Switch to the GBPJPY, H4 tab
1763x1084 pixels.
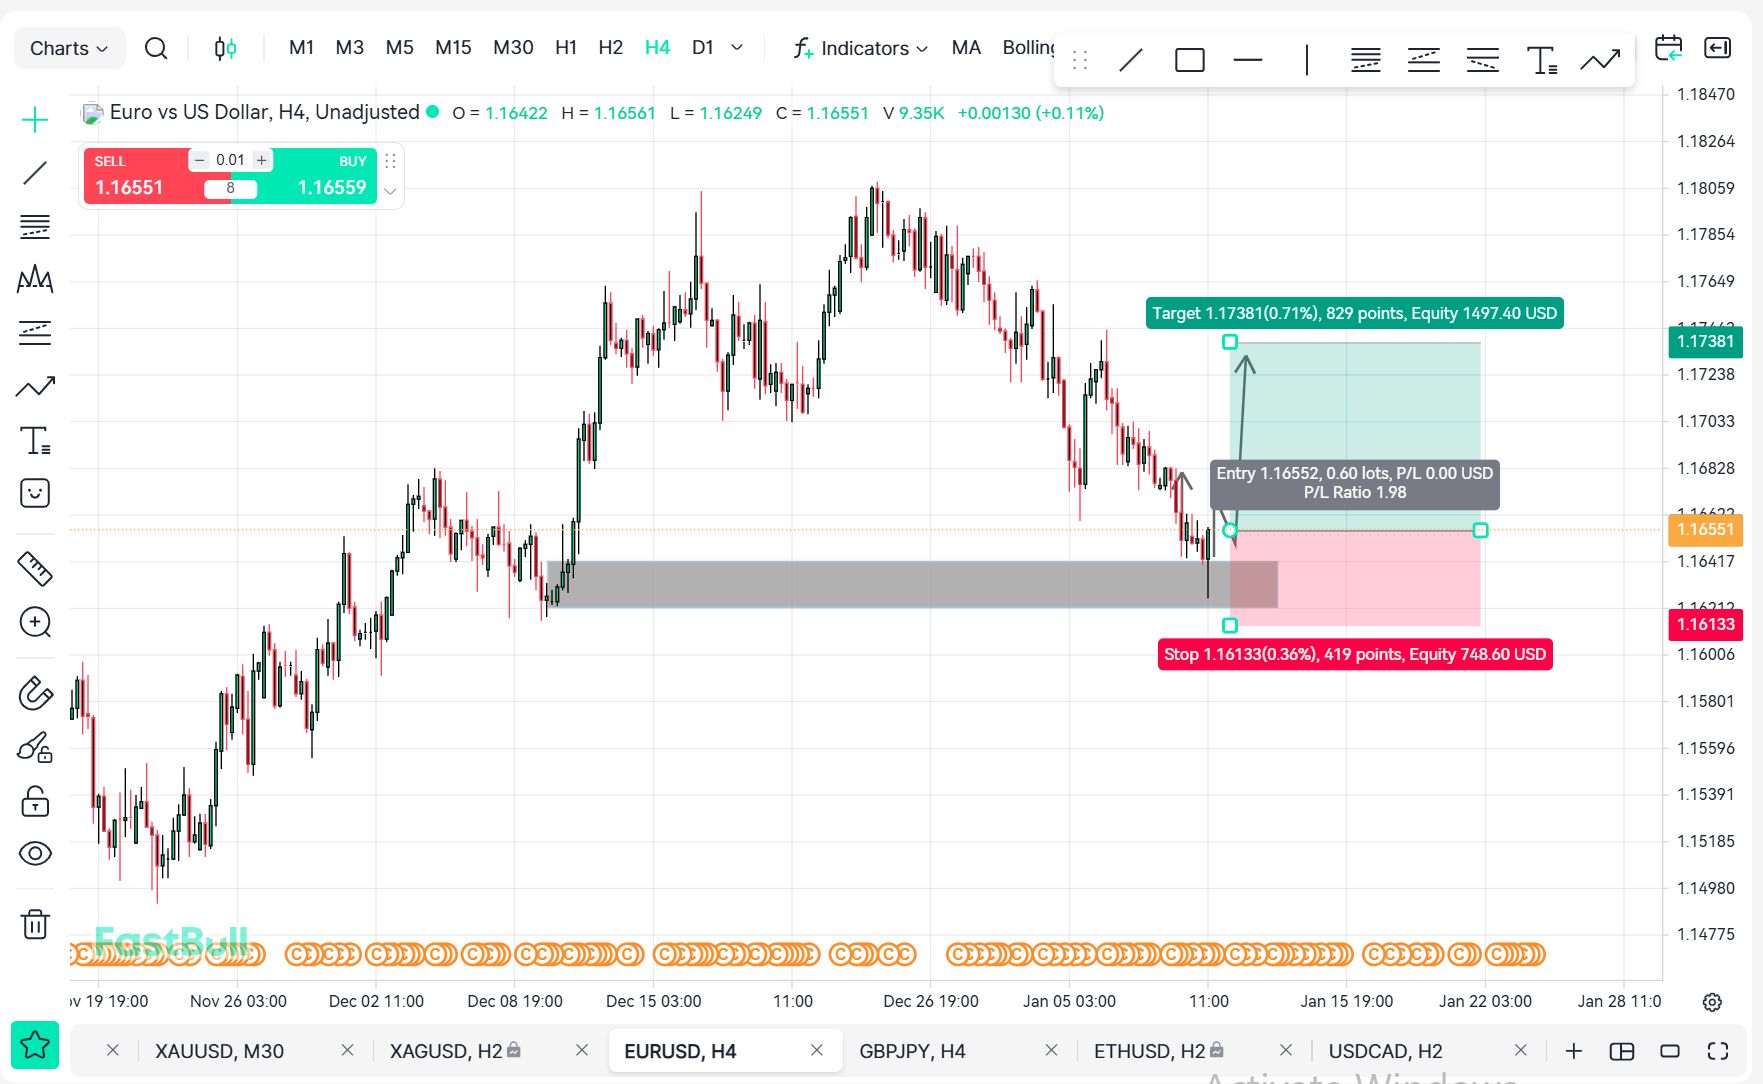point(912,1051)
